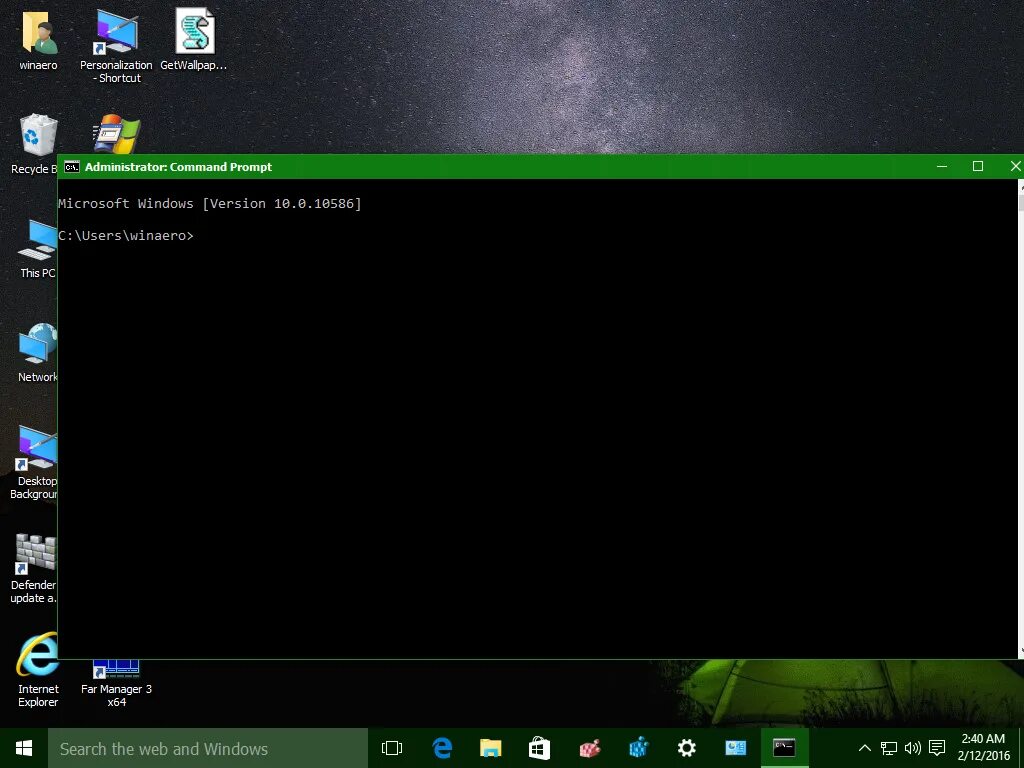Select the Far Manager 3 x64 icon
Image resolution: width=1024 pixels, height=768 pixels.
[x=116, y=669]
